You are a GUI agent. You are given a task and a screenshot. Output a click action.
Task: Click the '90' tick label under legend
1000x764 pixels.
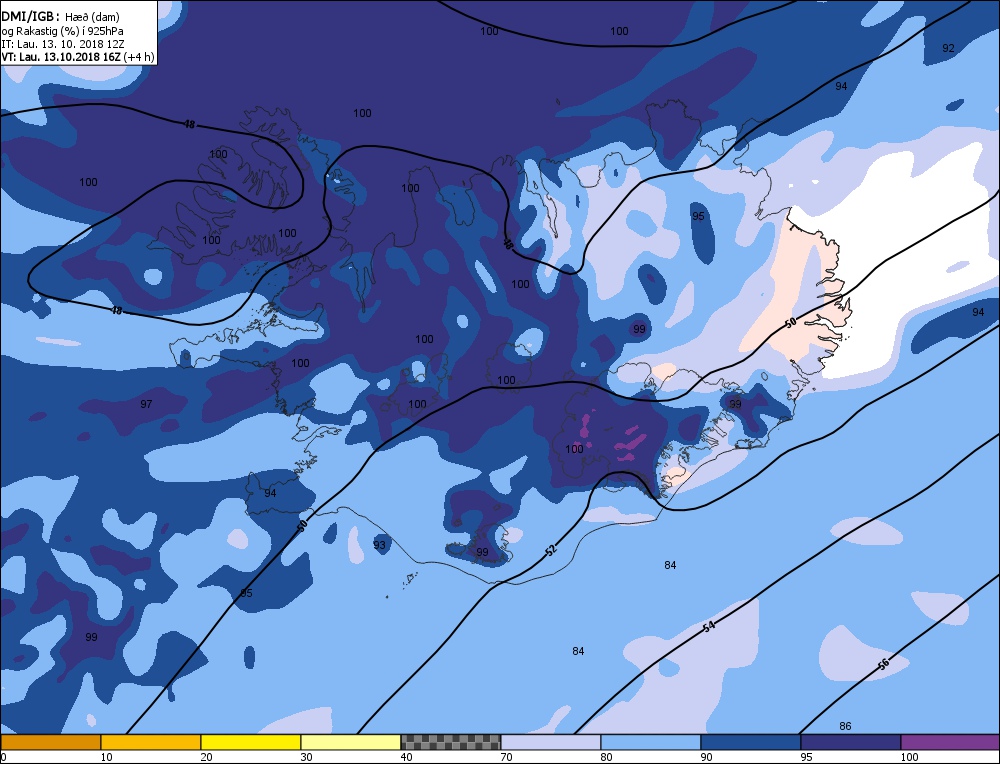tap(707, 757)
